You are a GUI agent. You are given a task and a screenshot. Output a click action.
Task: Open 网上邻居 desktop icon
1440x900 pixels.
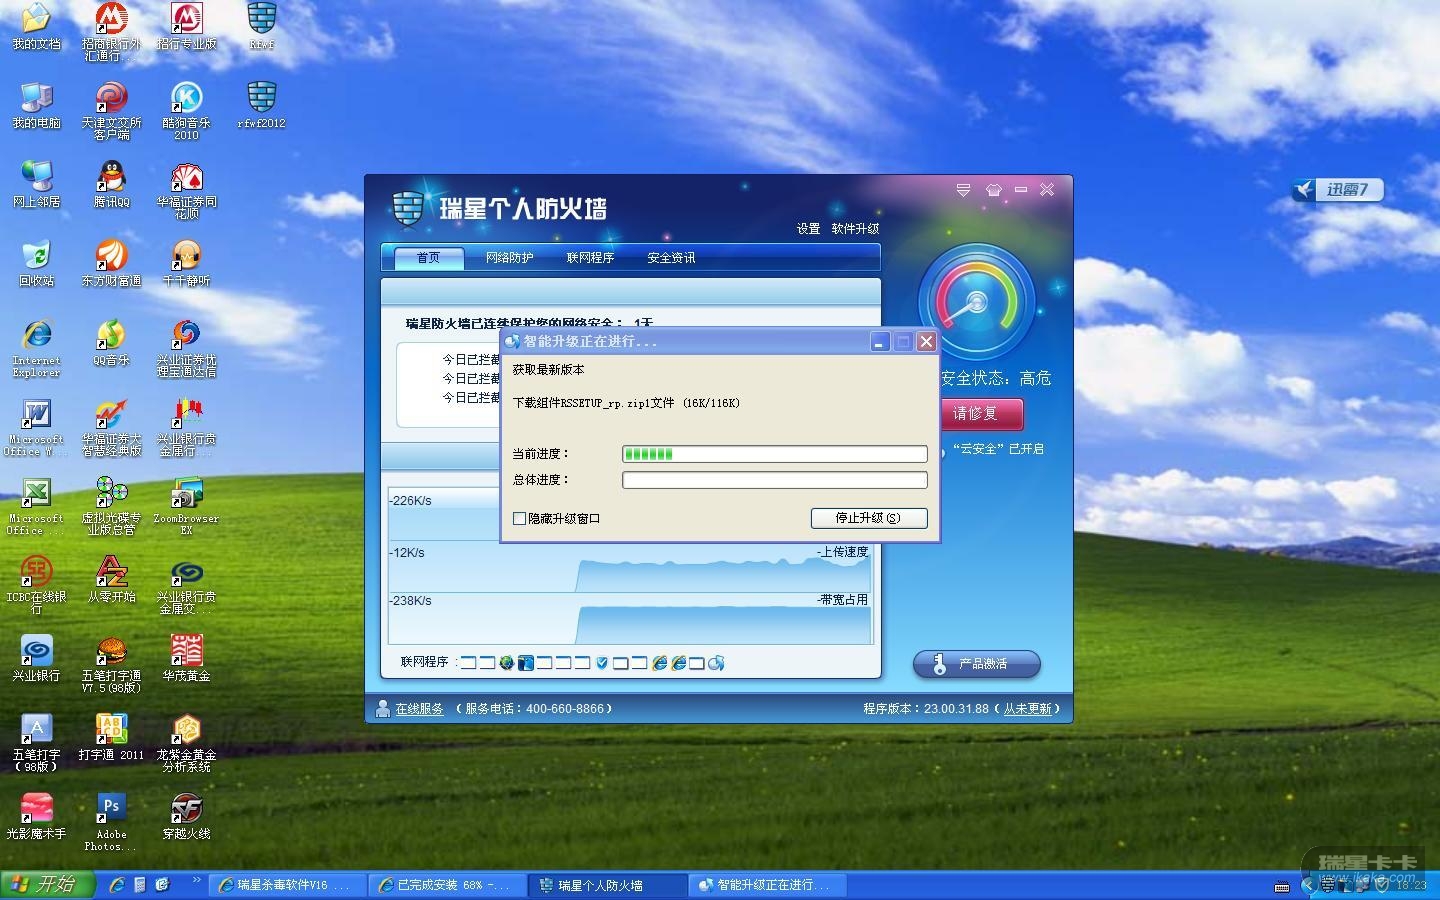tap(36, 185)
